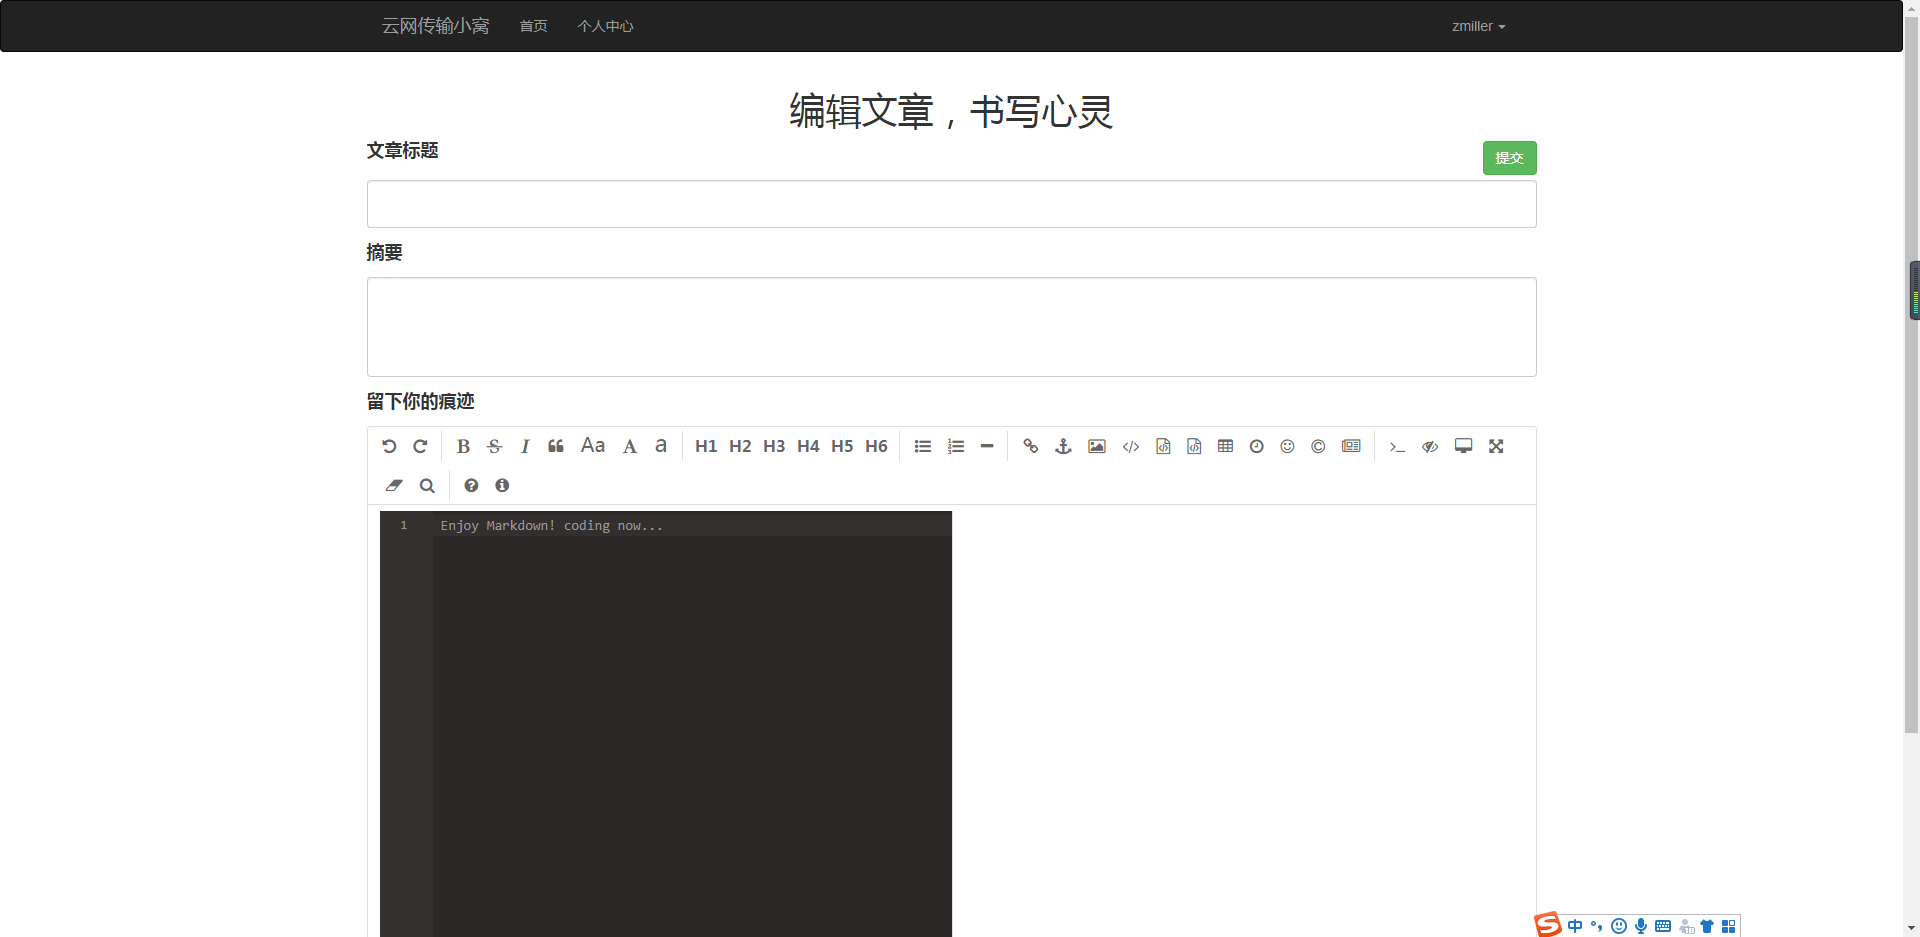Click the green 提交 submit button
The width and height of the screenshot is (1920, 937).
pyautogui.click(x=1509, y=158)
